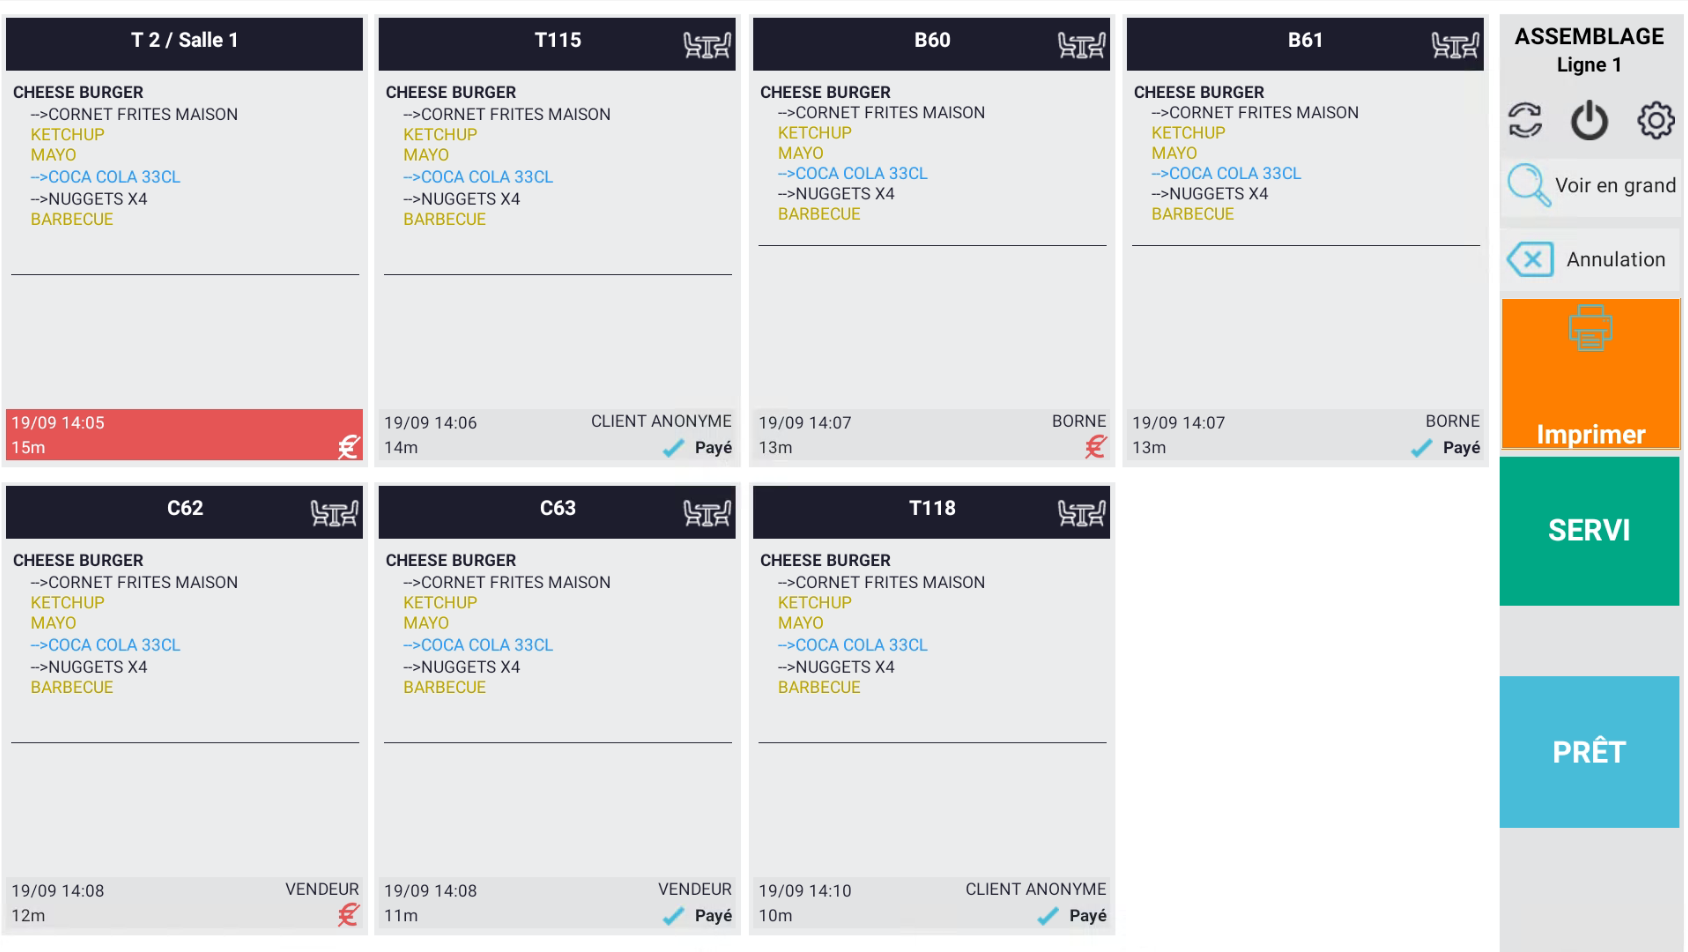Select the red overdue 19/09 14:05 footer
This screenshot has height=952, width=1688.
tap(184, 435)
